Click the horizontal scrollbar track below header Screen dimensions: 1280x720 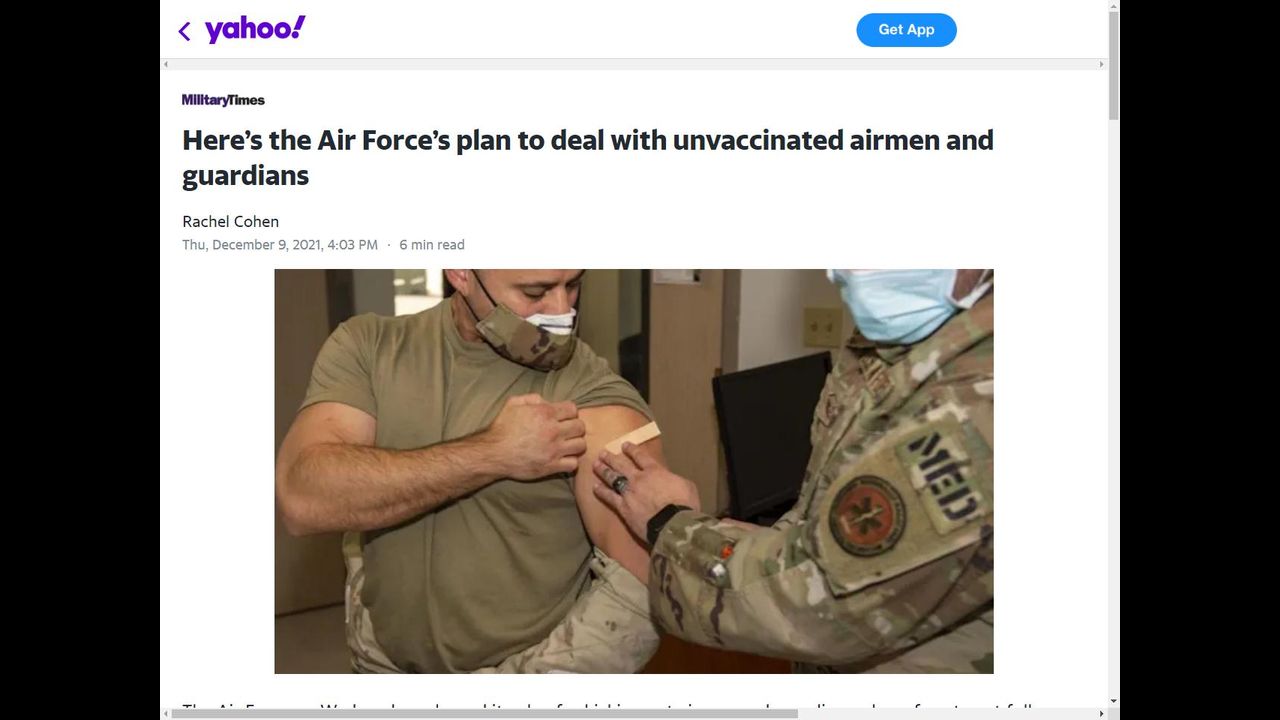(634, 64)
